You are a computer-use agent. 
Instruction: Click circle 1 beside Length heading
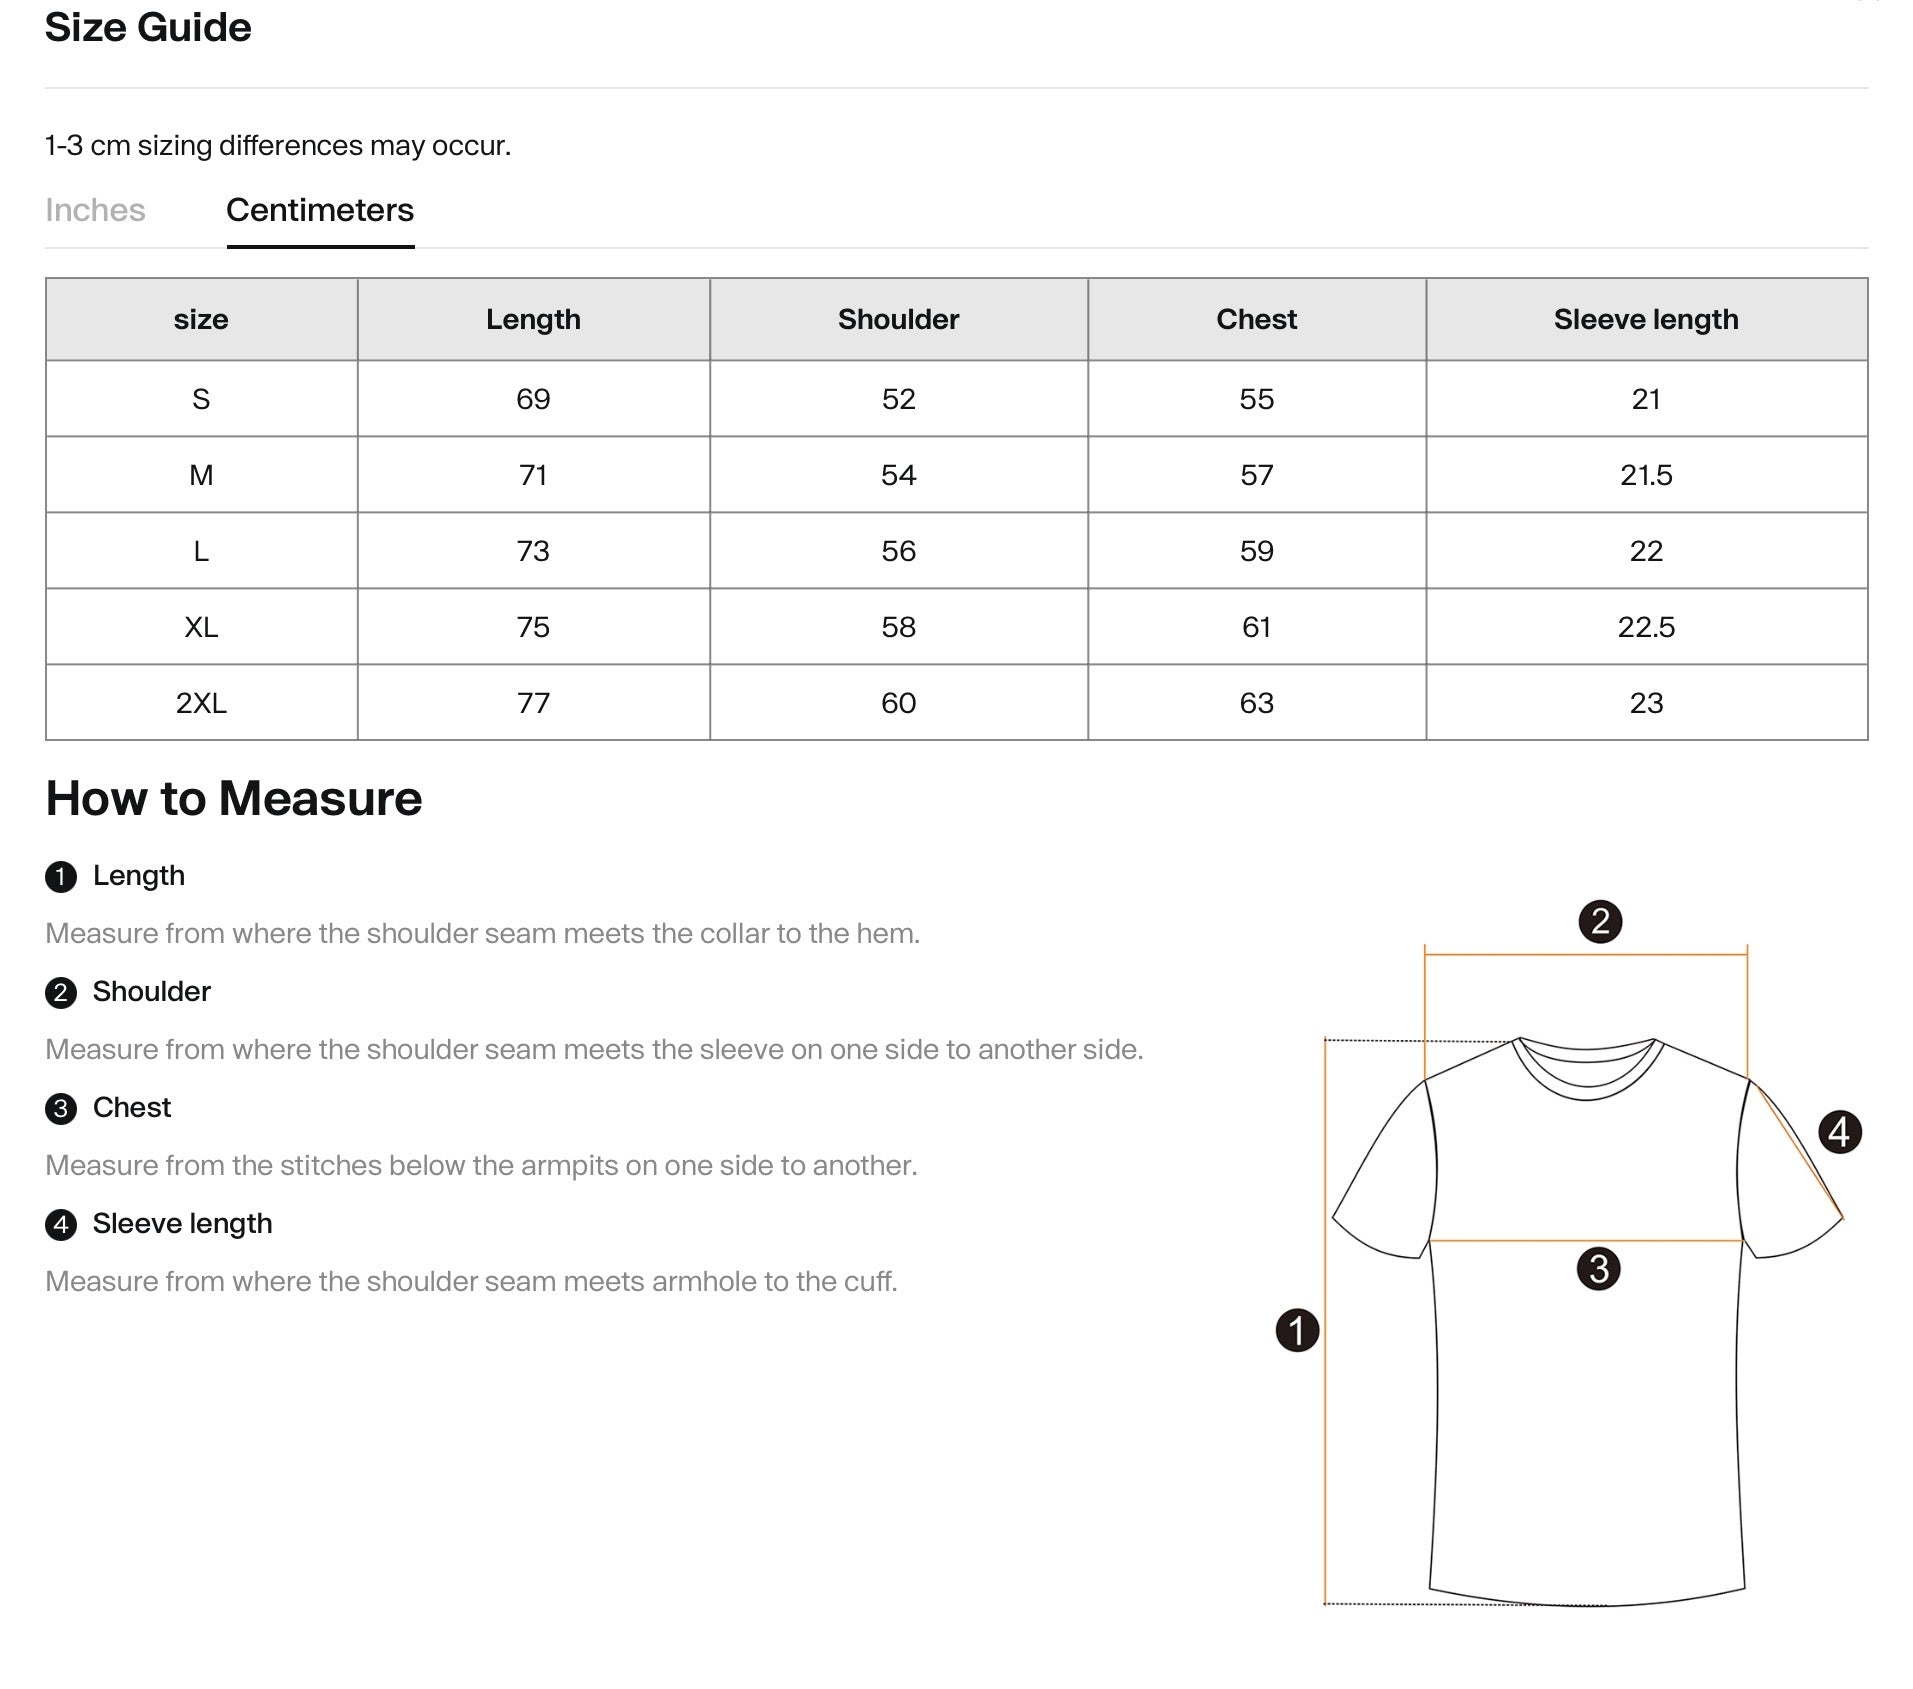[62, 875]
